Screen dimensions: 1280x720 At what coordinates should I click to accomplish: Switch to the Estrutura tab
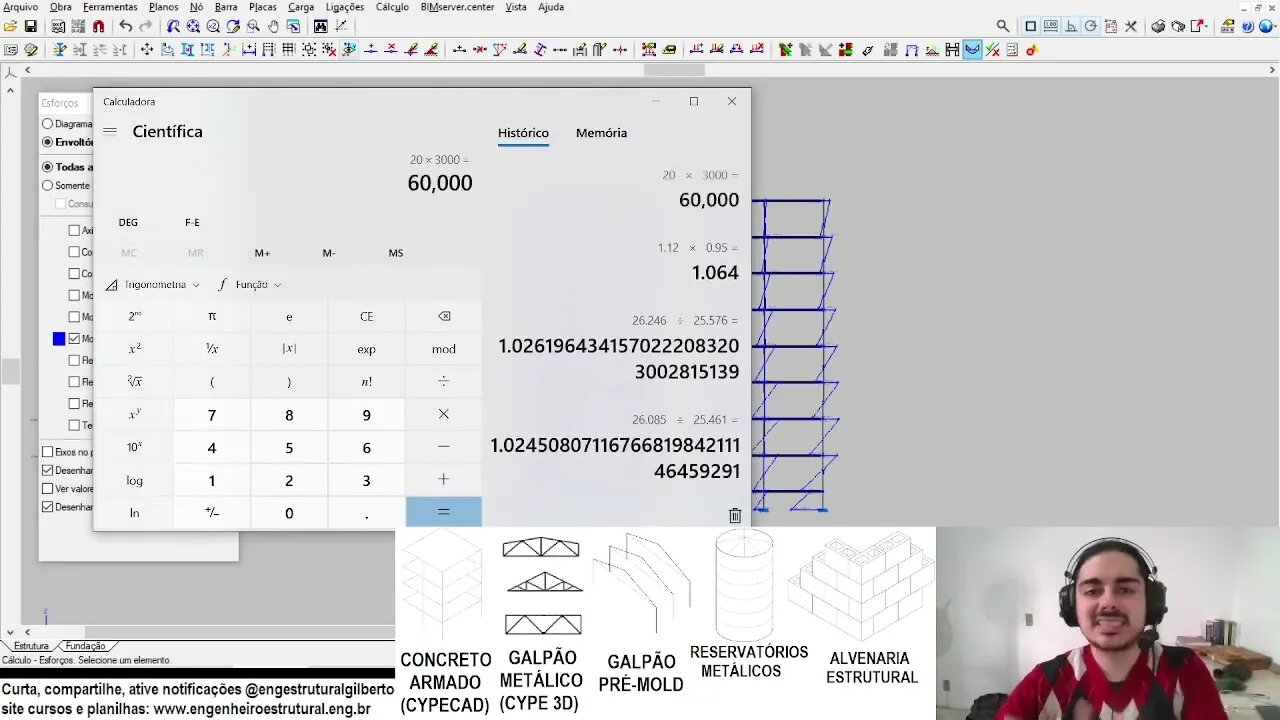click(x=31, y=646)
